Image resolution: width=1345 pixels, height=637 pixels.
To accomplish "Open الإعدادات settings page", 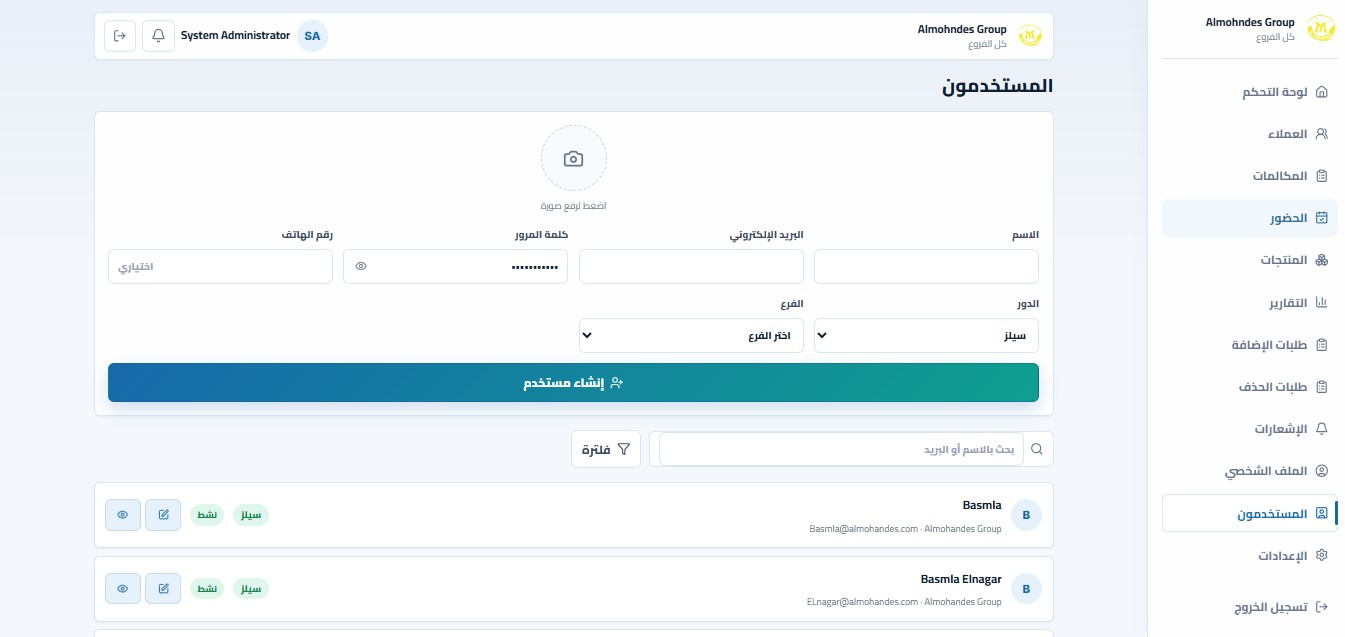I will tap(1250, 556).
